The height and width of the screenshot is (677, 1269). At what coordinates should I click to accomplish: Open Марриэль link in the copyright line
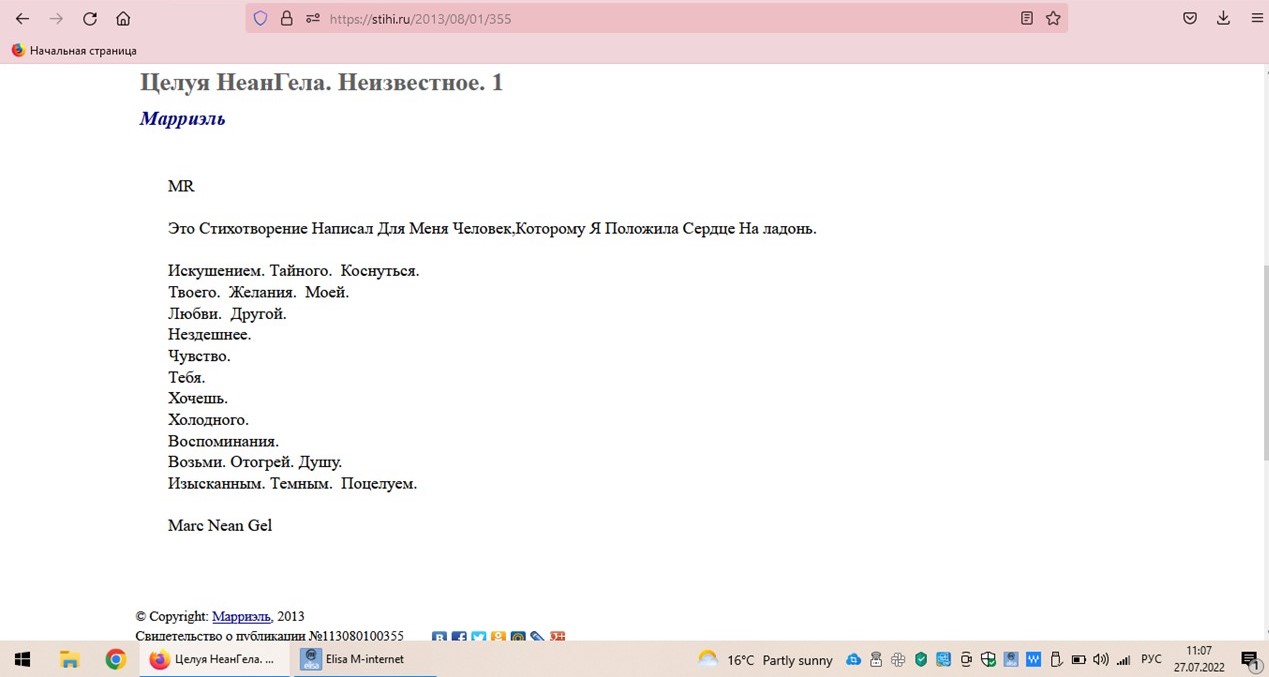click(241, 616)
